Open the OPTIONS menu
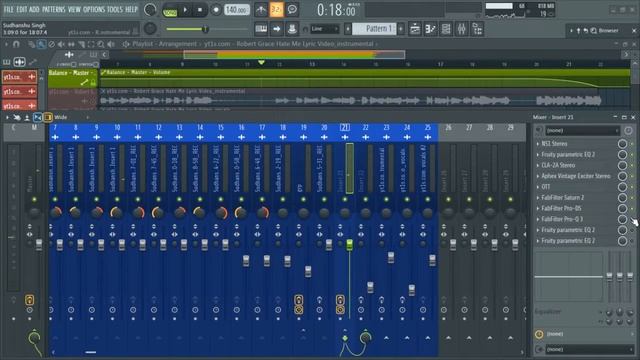The height and width of the screenshot is (360, 640). click(94, 9)
